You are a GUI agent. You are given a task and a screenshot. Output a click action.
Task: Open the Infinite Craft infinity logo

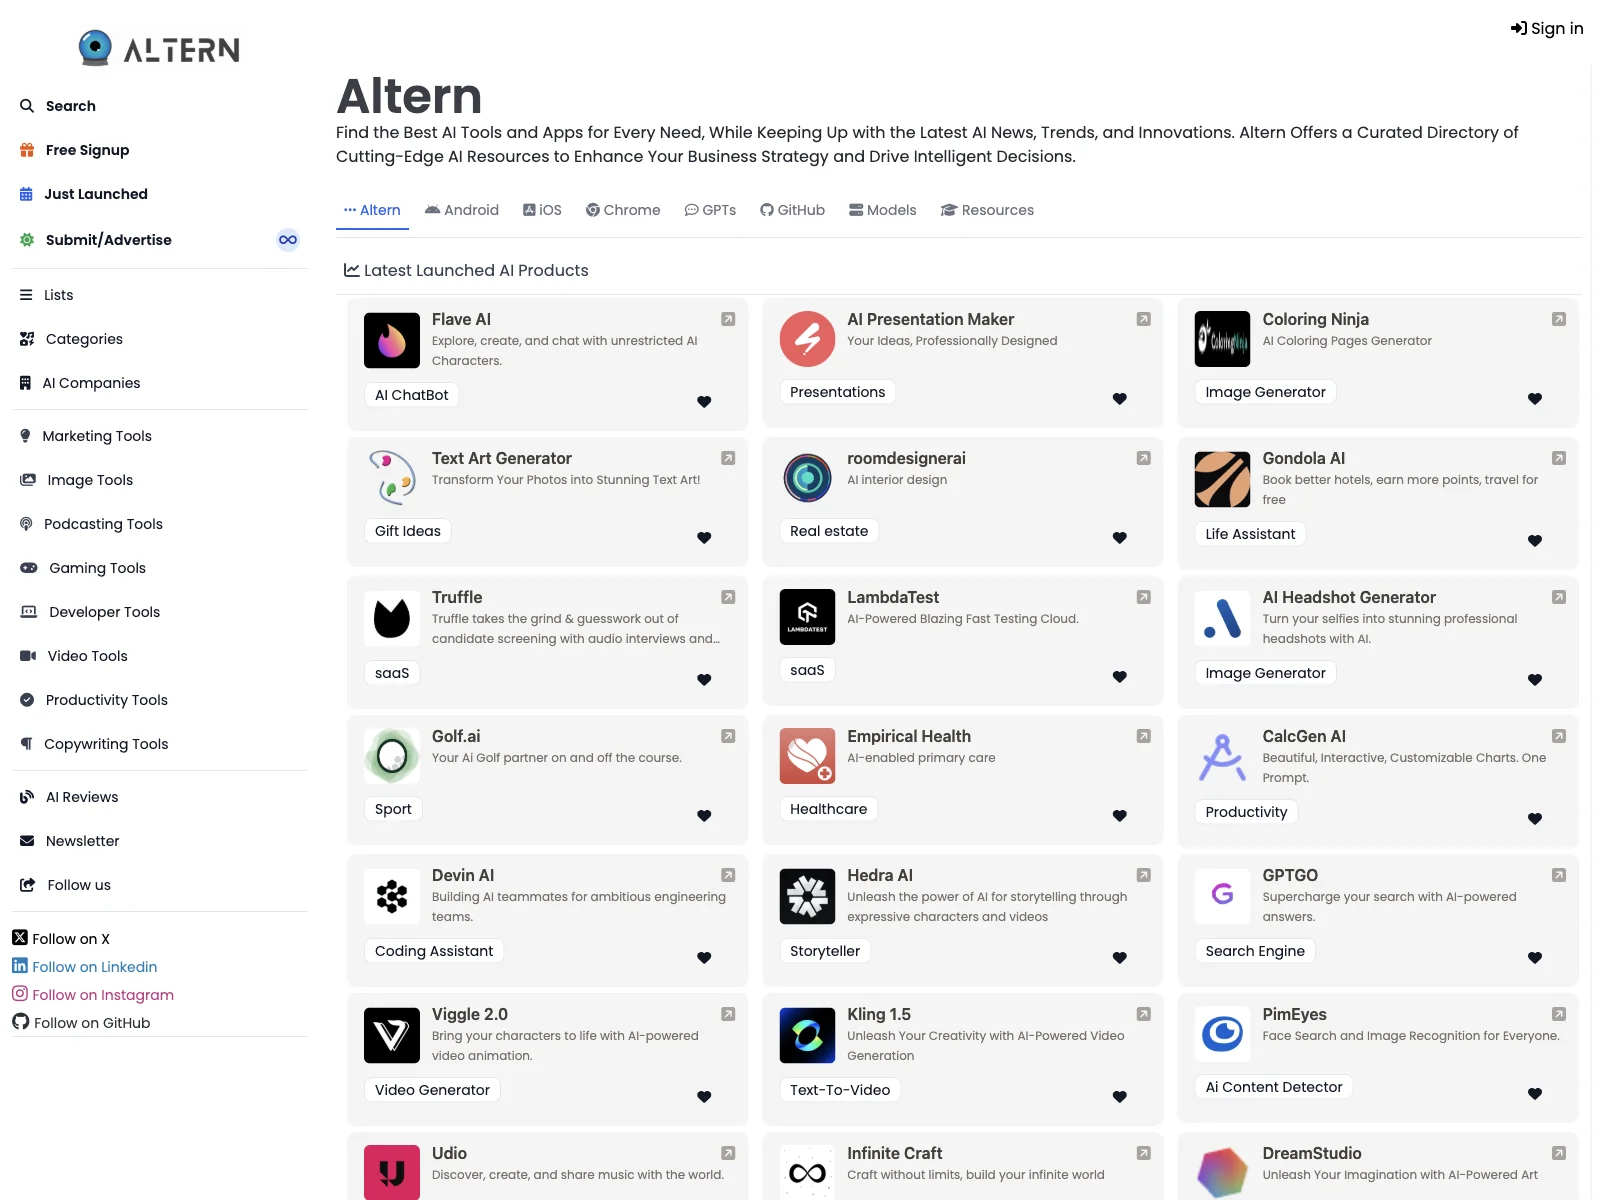pyautogui.click(x=807, y=1173)
